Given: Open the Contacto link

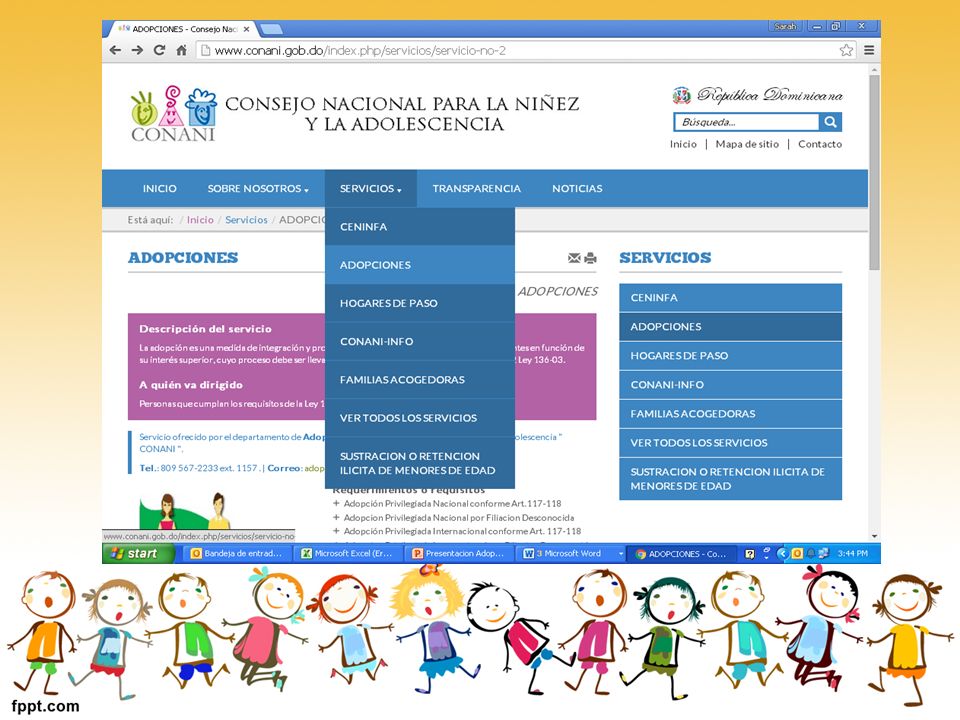Looking at the screenshot, I should pos(820,144).
